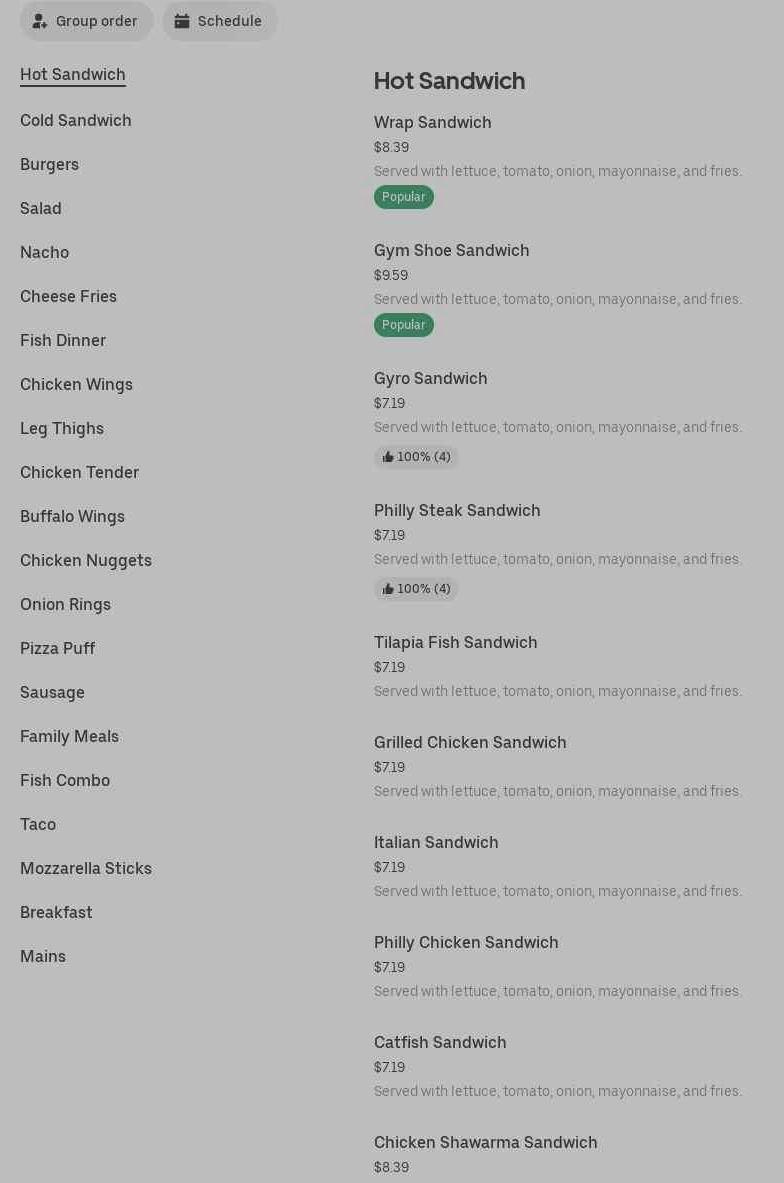Switch to the Cold Sandwich category

76,121
